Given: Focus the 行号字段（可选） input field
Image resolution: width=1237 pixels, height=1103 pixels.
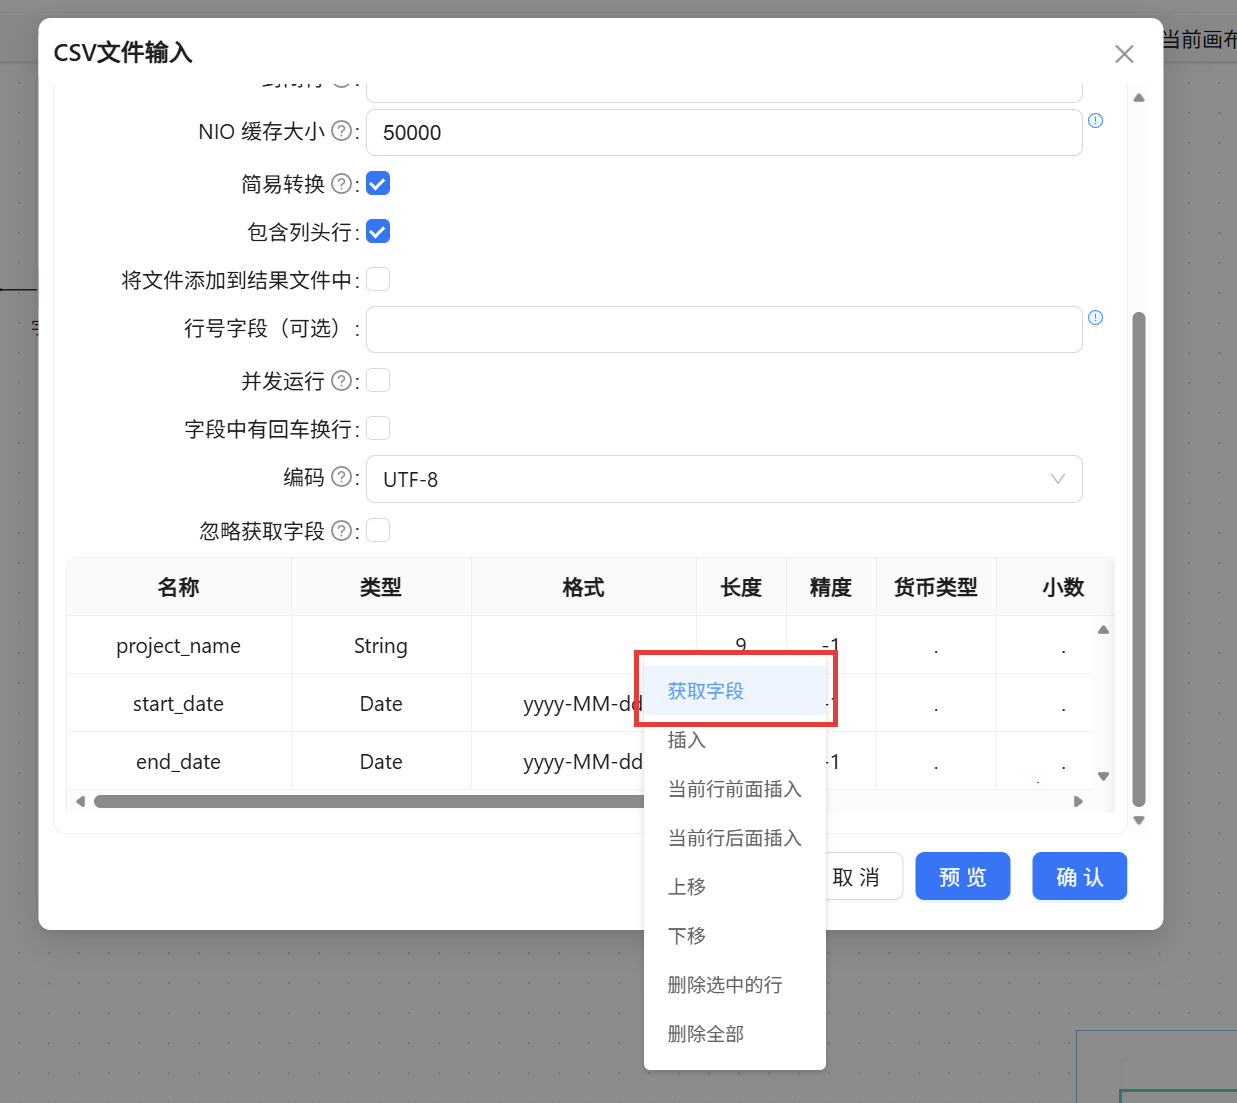Looking at the screenshot, I should (724, 329).
